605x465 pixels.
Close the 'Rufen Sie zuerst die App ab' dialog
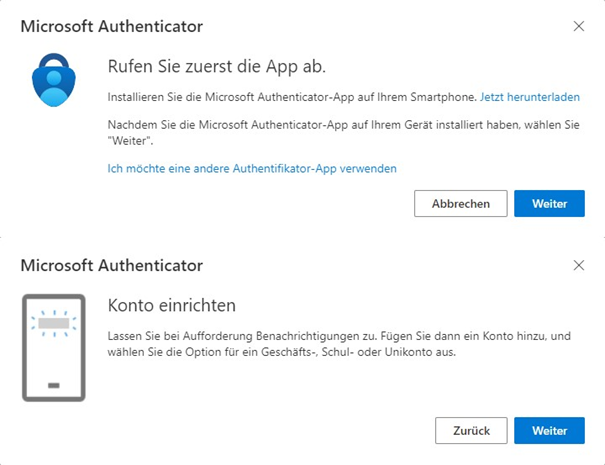click(x=578, y=26)
